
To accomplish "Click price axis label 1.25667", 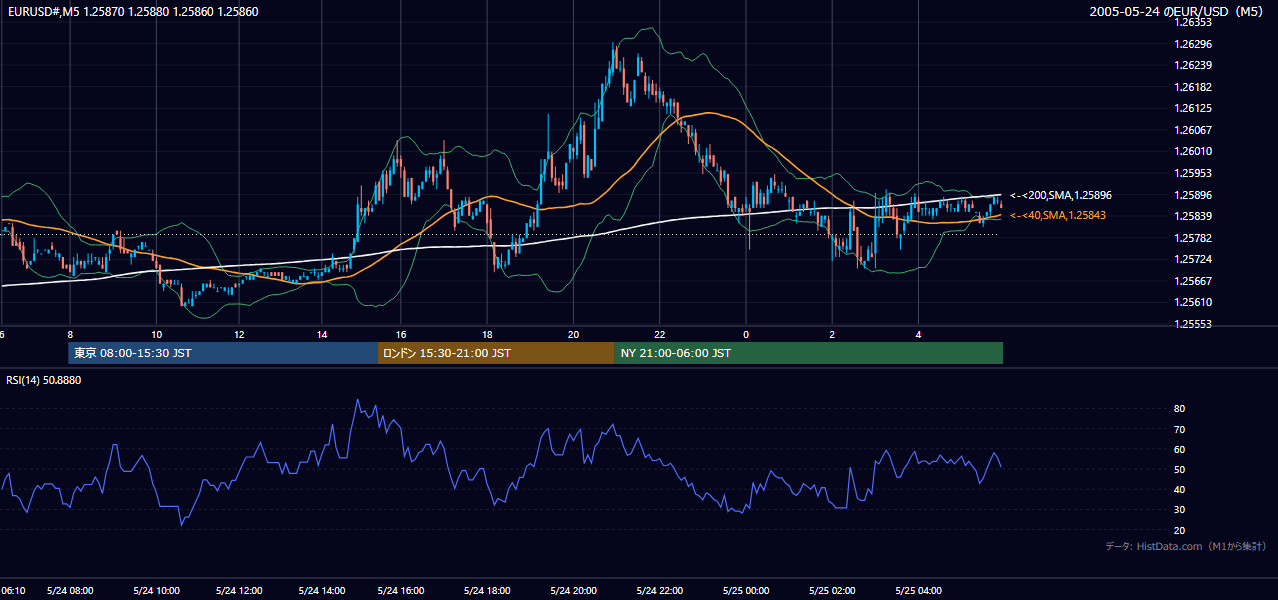I will (x=1193, y=281).
